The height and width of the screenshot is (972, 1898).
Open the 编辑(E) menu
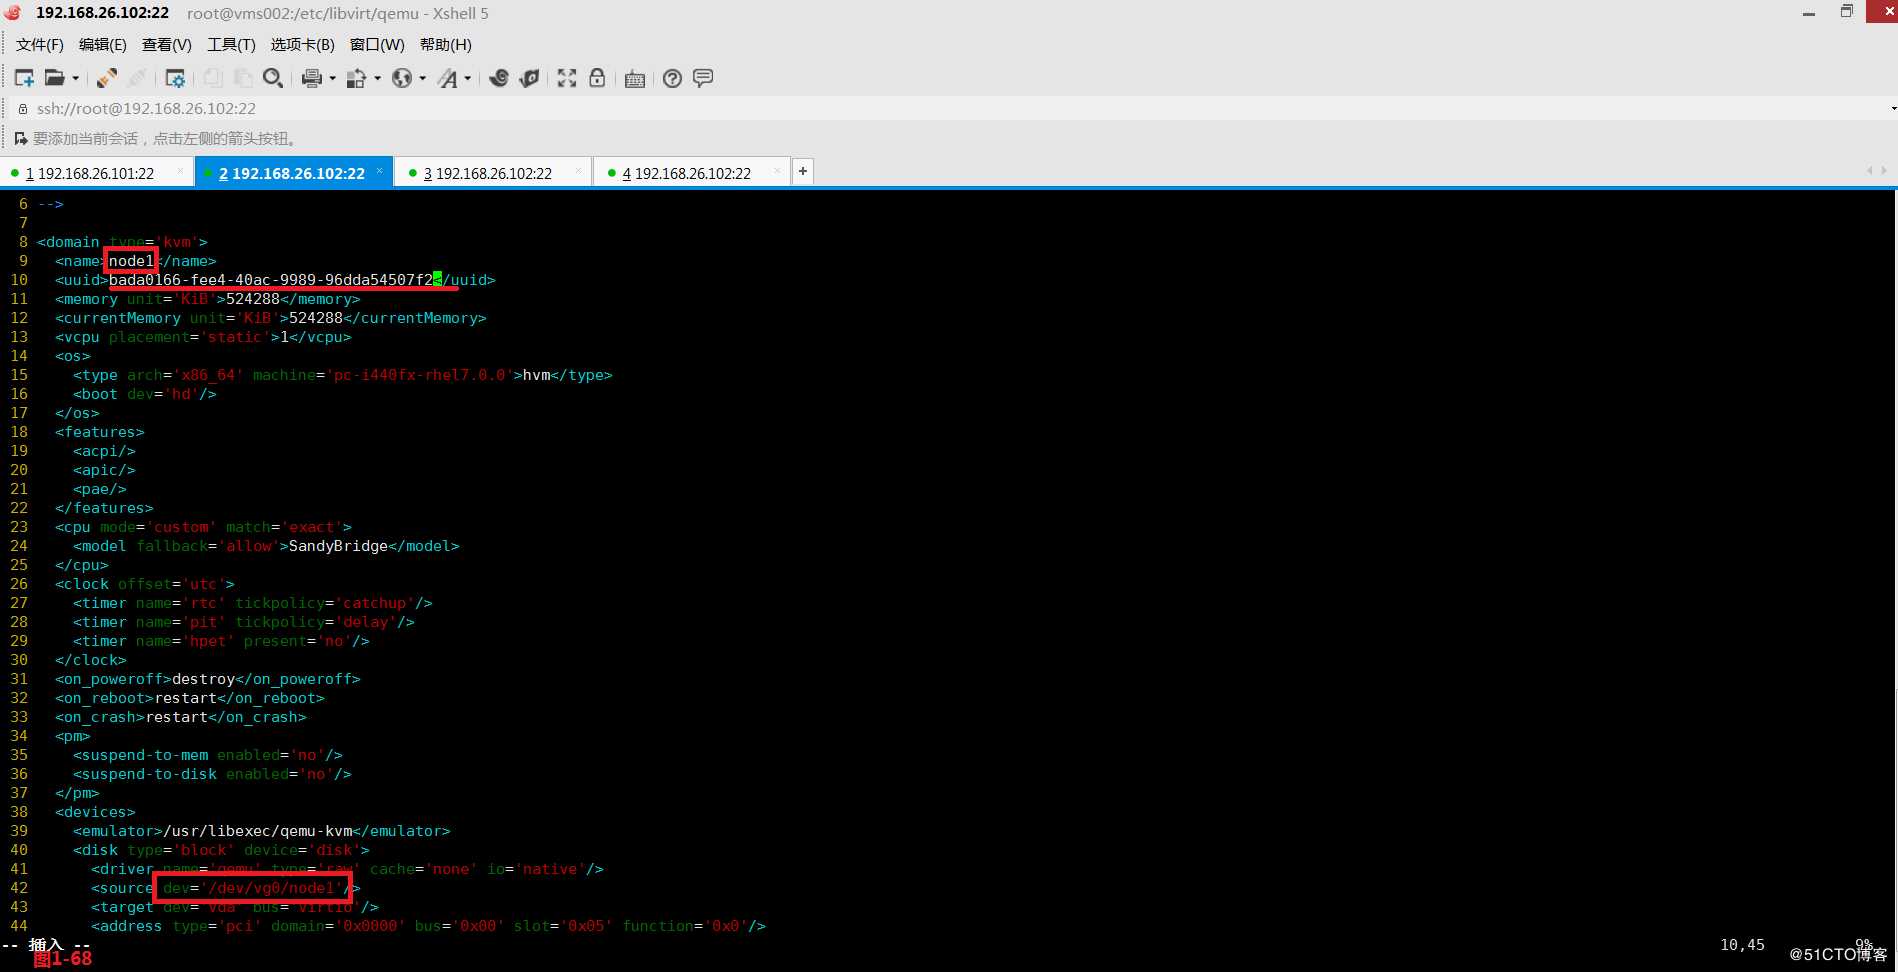point(103,45)
